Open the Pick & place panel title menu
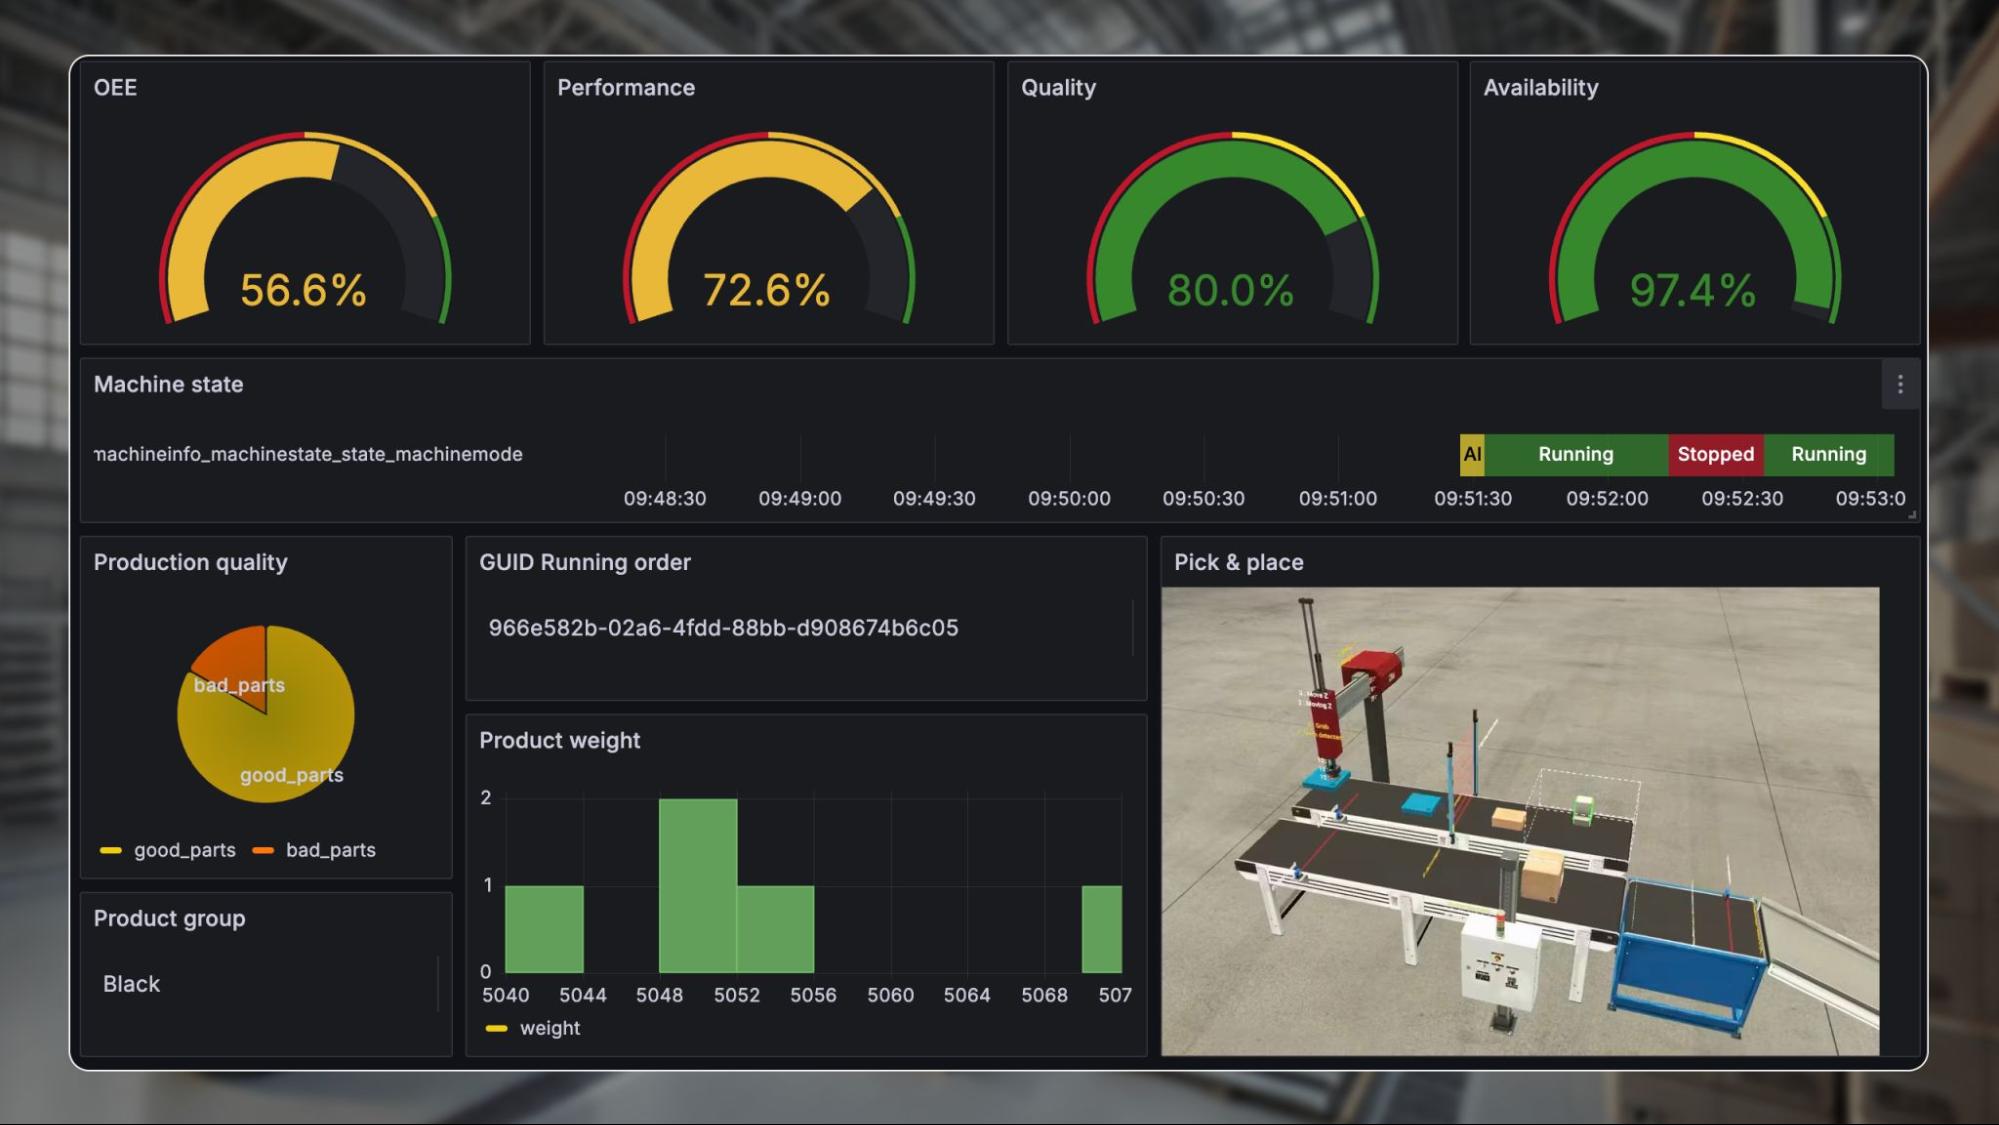 point(1238,562)
